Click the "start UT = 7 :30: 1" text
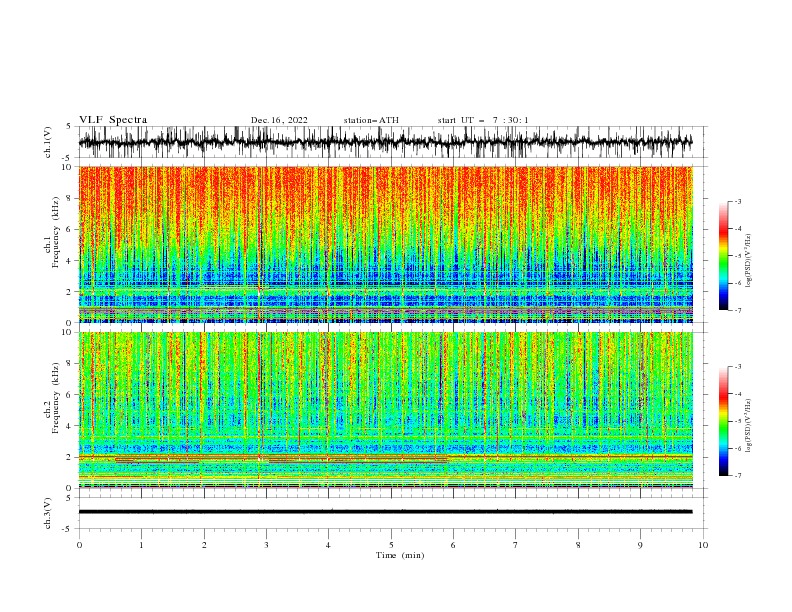This screenshot has width=792, height=612. tap(483, 120)
